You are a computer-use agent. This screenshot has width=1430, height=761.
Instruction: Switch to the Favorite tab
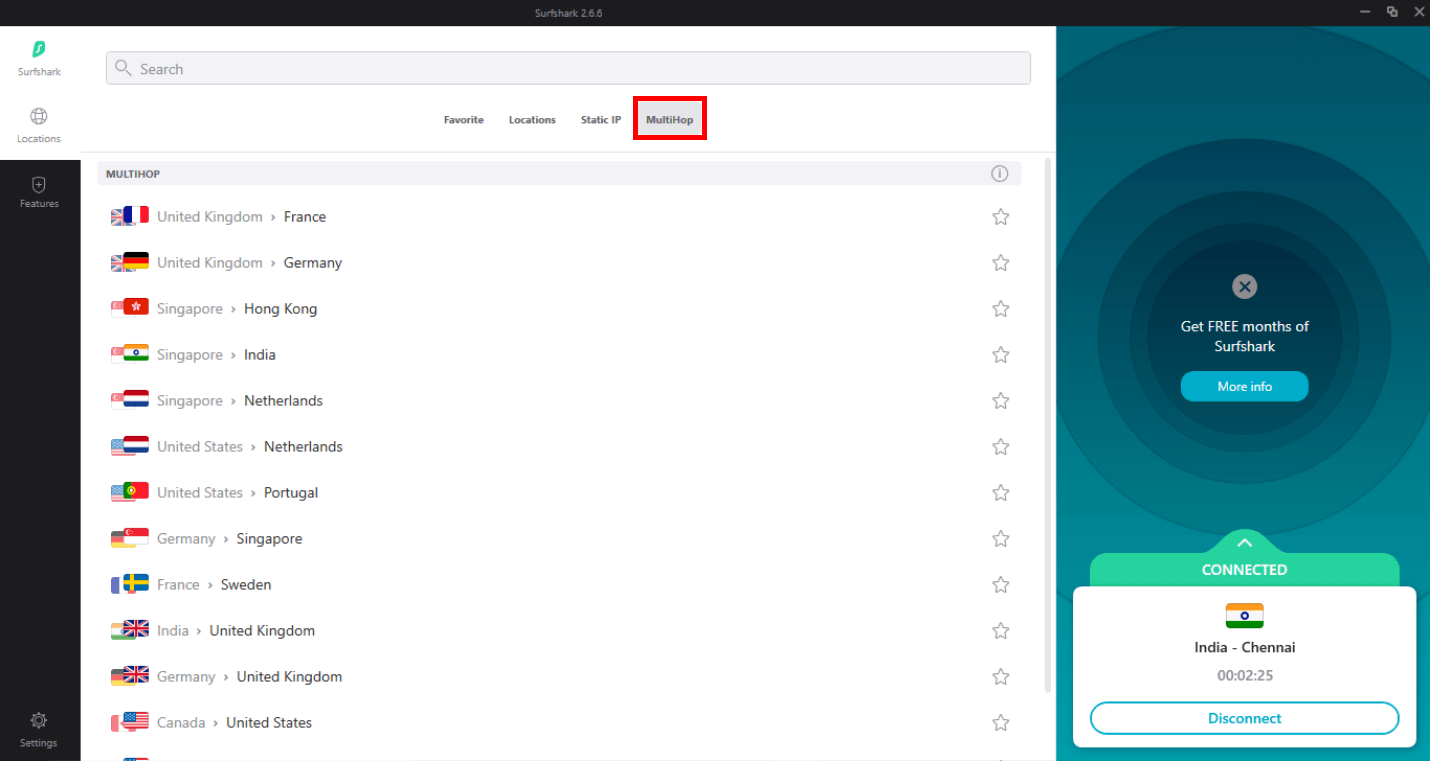(x=464, y=120)
